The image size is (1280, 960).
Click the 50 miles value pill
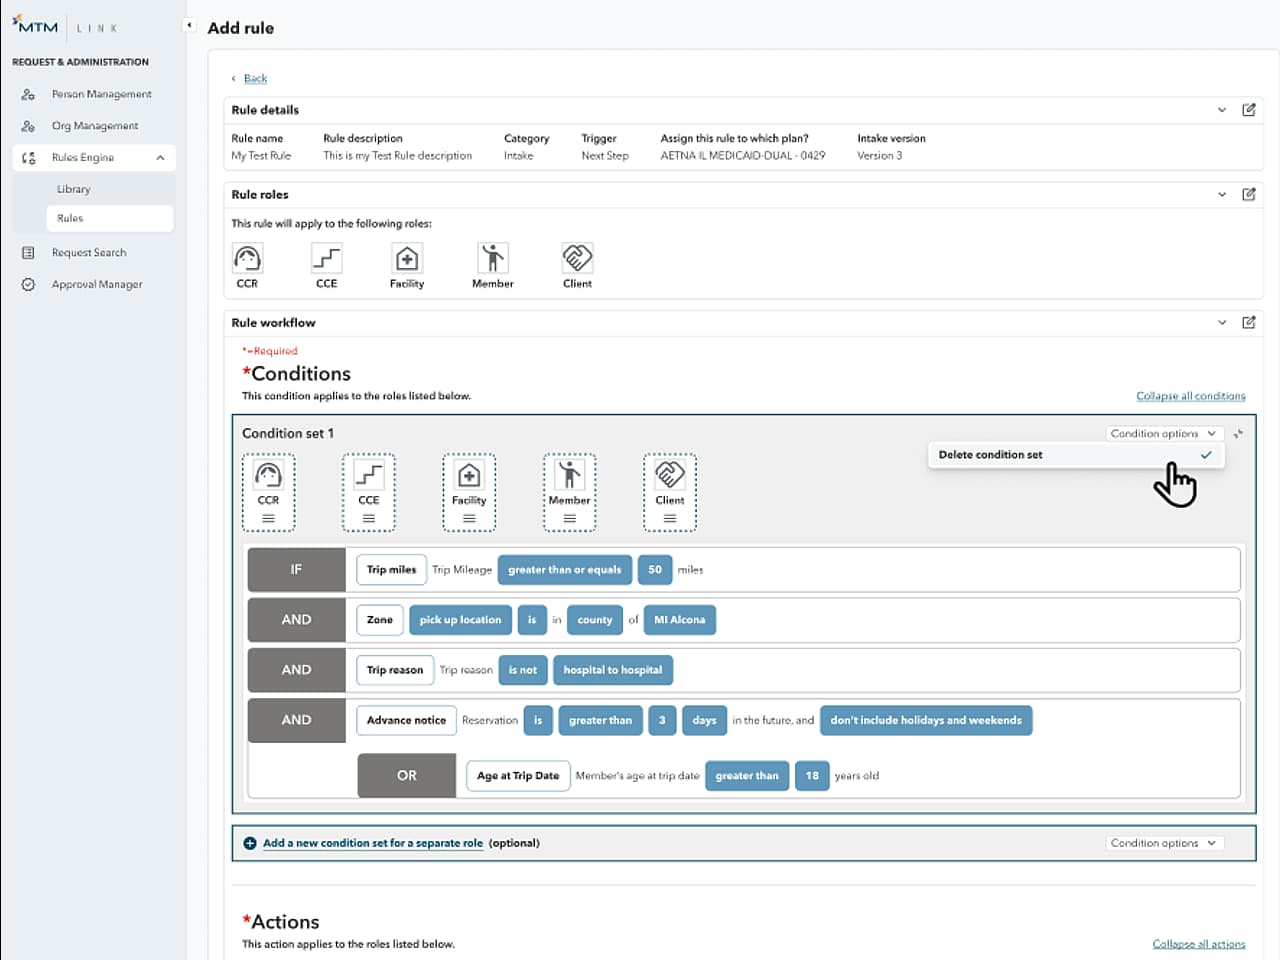[x=654, y=569]
